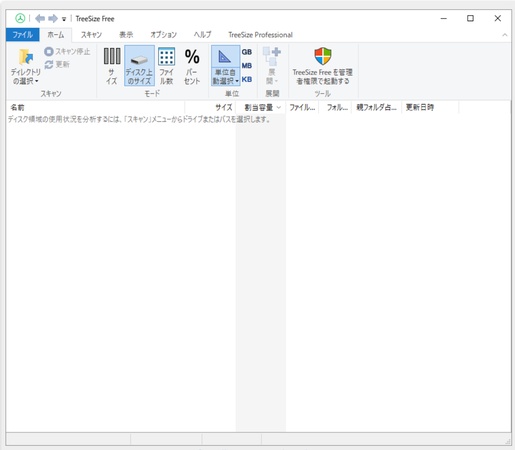Image resolution: width=515 pixels, height=450 pixels.
Task: Go back with the left arrow
Action: [40, 18]
